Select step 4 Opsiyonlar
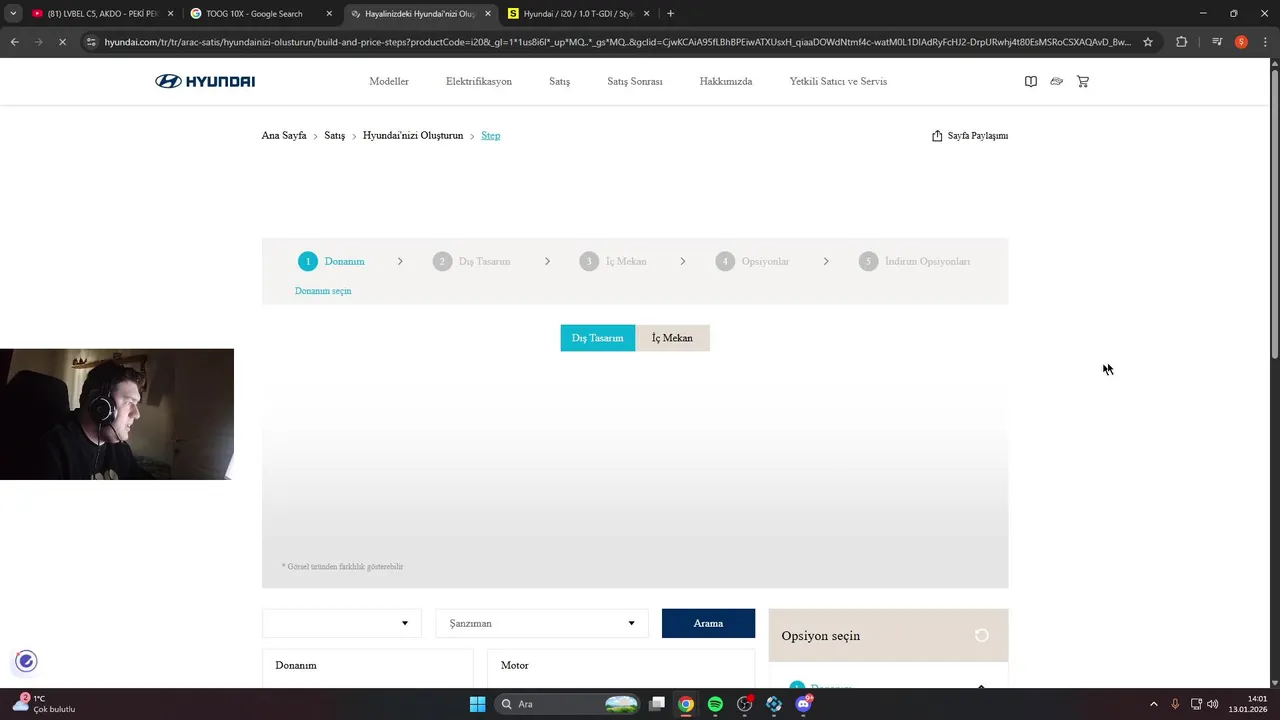Viewport: 1280px width, 720px height. (x=752, y=261)
